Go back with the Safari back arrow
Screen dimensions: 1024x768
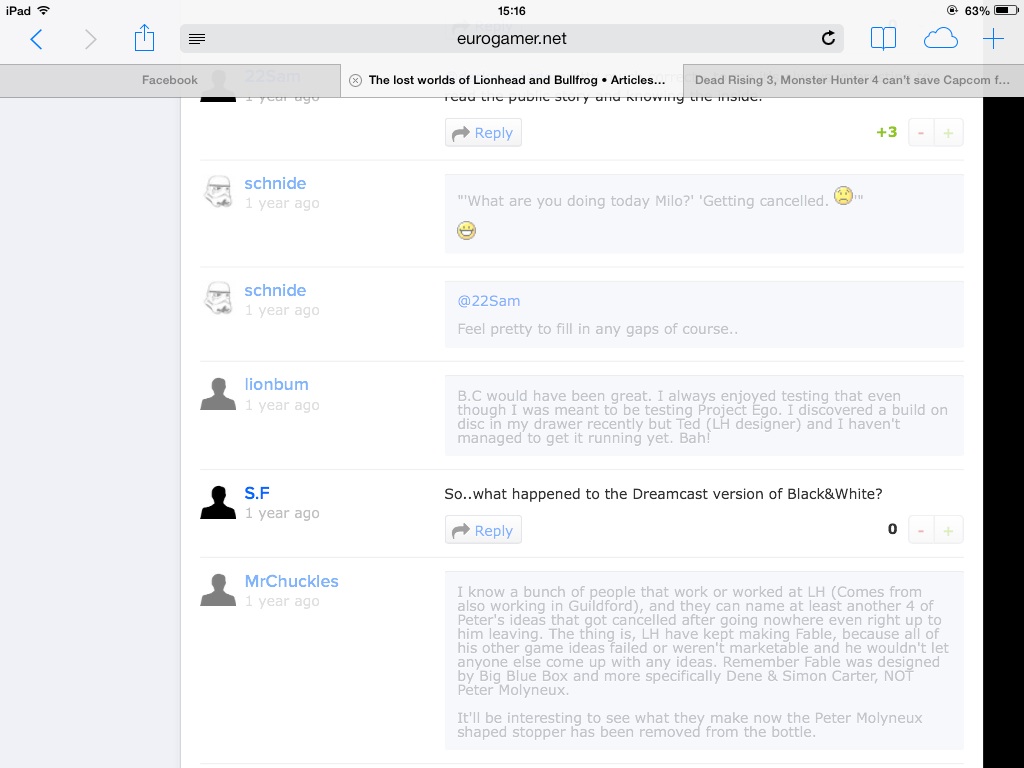(x=37, y=39)
